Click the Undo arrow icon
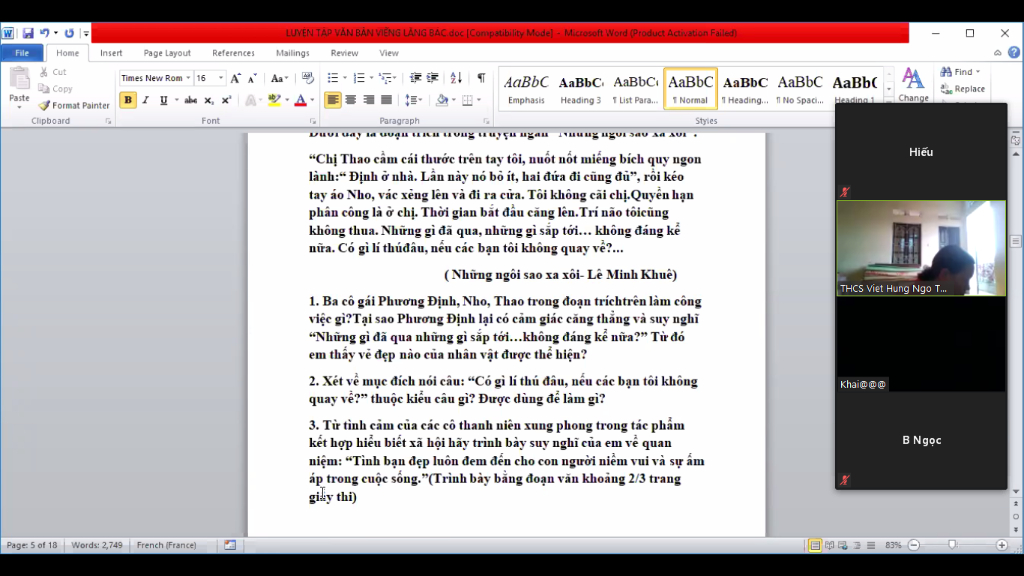This screenshot has width=1024, height=576. 44,33
